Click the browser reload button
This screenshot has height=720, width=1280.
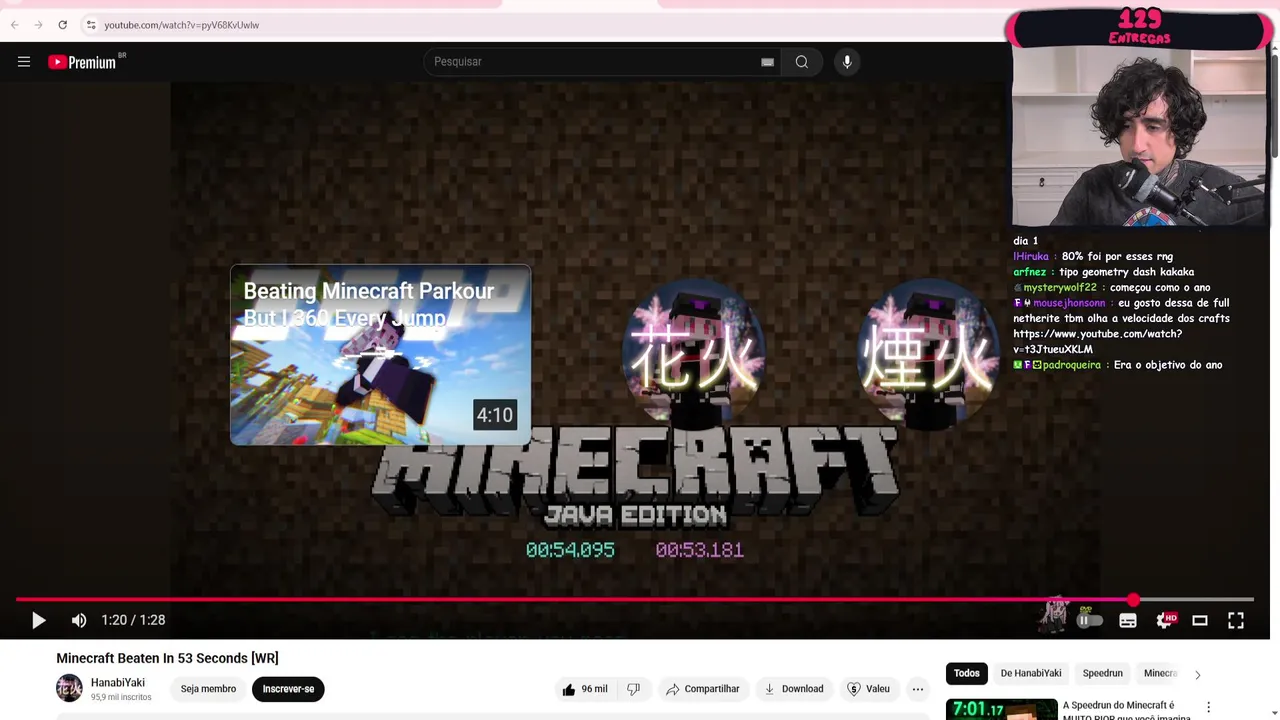click(x=62, y=25)
